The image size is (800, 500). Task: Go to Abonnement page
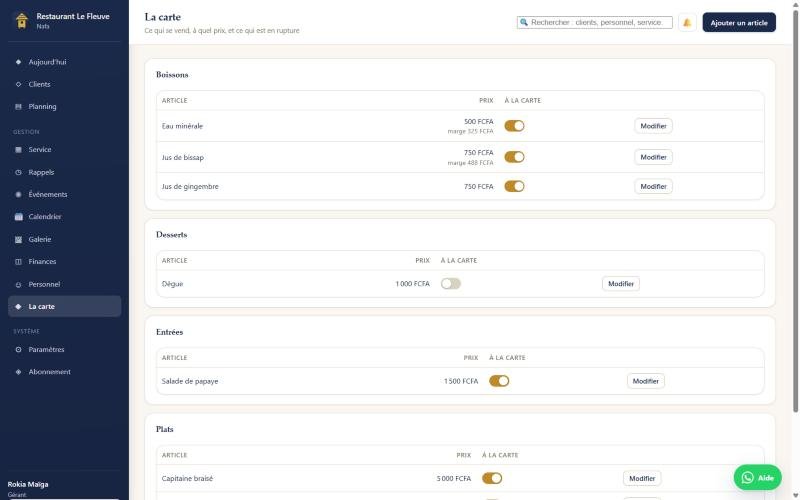(64, 372)
